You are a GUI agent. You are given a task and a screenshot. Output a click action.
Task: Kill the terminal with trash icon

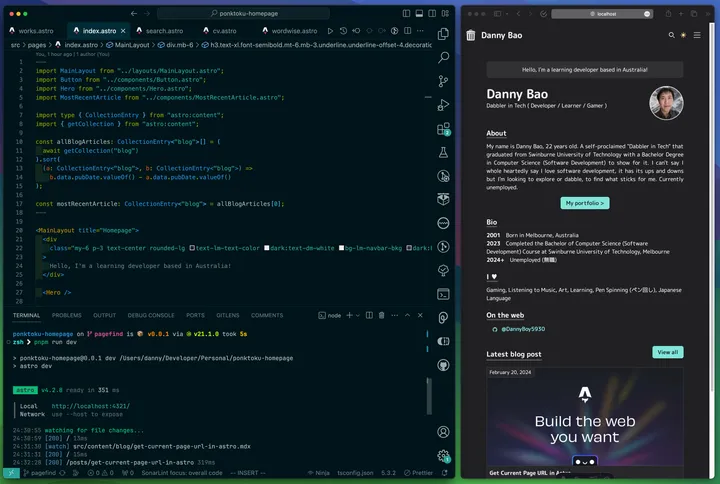[381, 315]
